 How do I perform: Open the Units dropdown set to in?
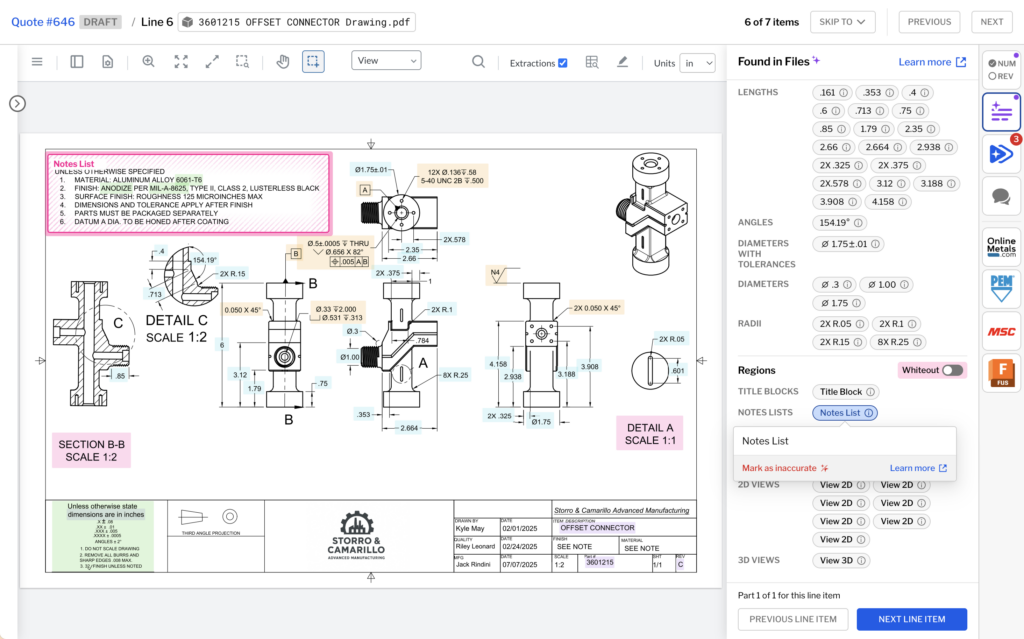click(x=697, y=63)
